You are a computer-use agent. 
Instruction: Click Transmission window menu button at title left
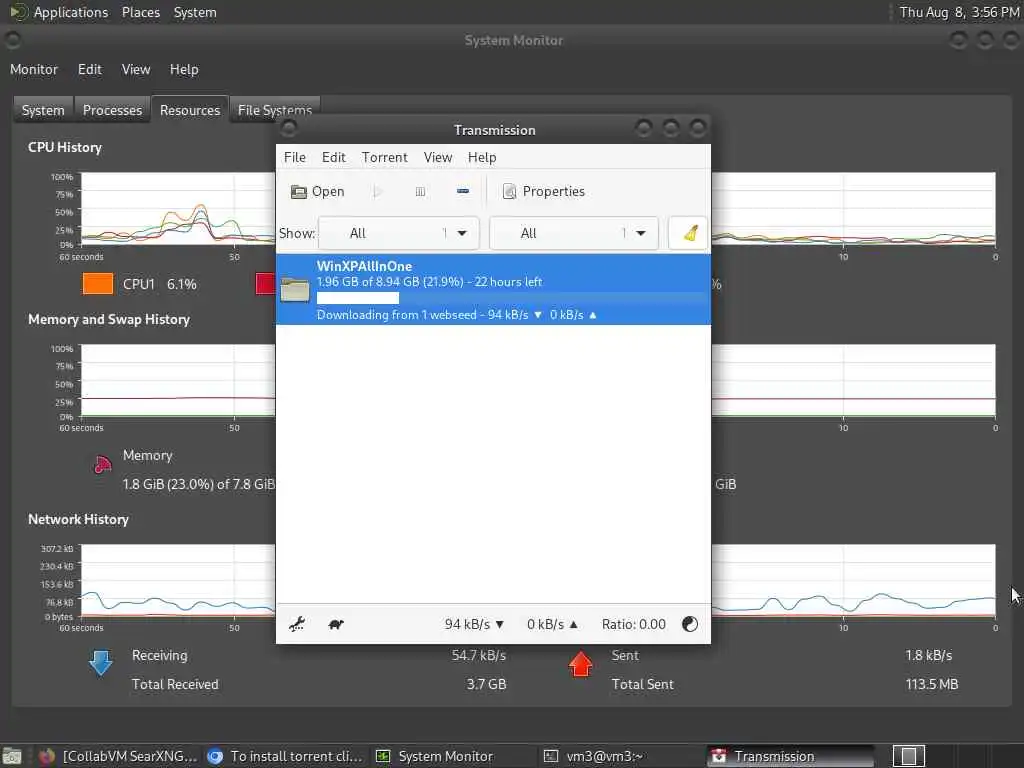coord(289,128)
